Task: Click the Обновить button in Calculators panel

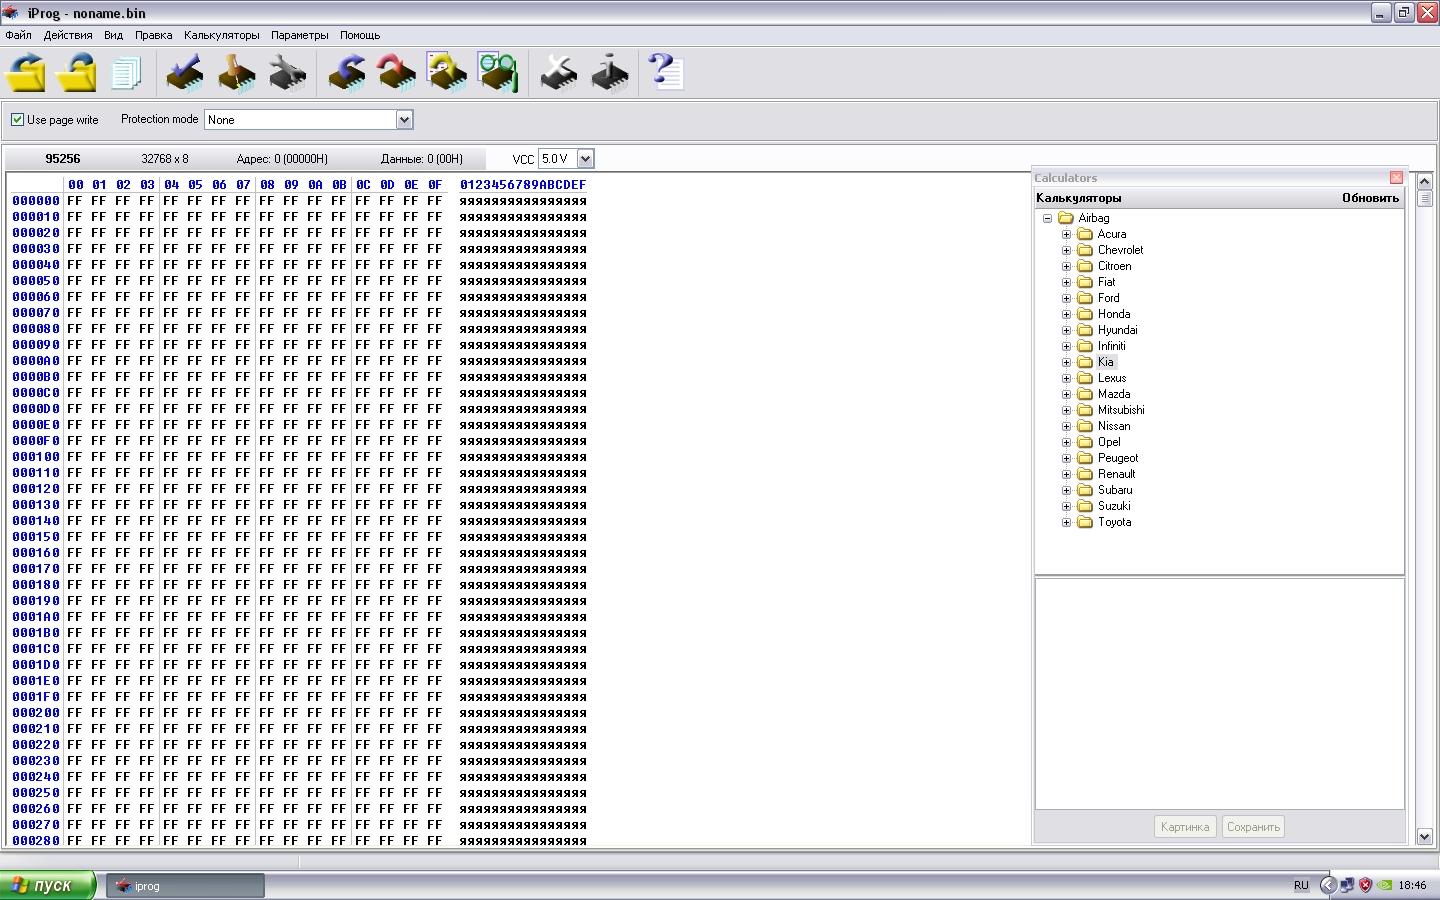Action: 1369,198
